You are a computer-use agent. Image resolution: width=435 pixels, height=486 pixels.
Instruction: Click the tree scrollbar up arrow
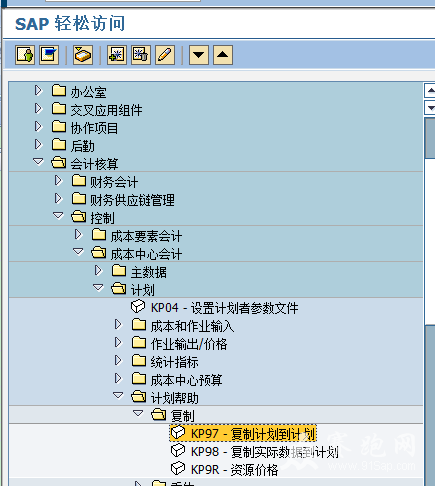[x=430, y=90]
